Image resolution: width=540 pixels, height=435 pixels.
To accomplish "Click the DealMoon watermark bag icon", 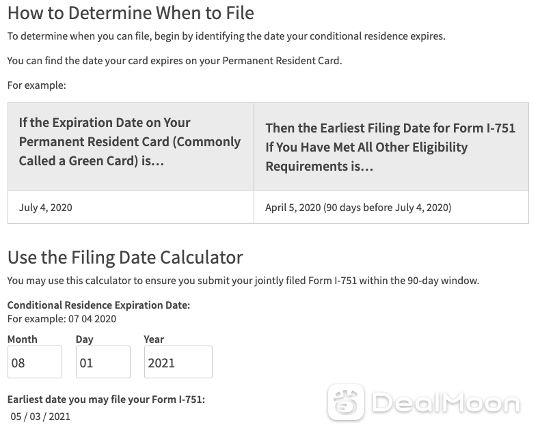I will [345, 402].
